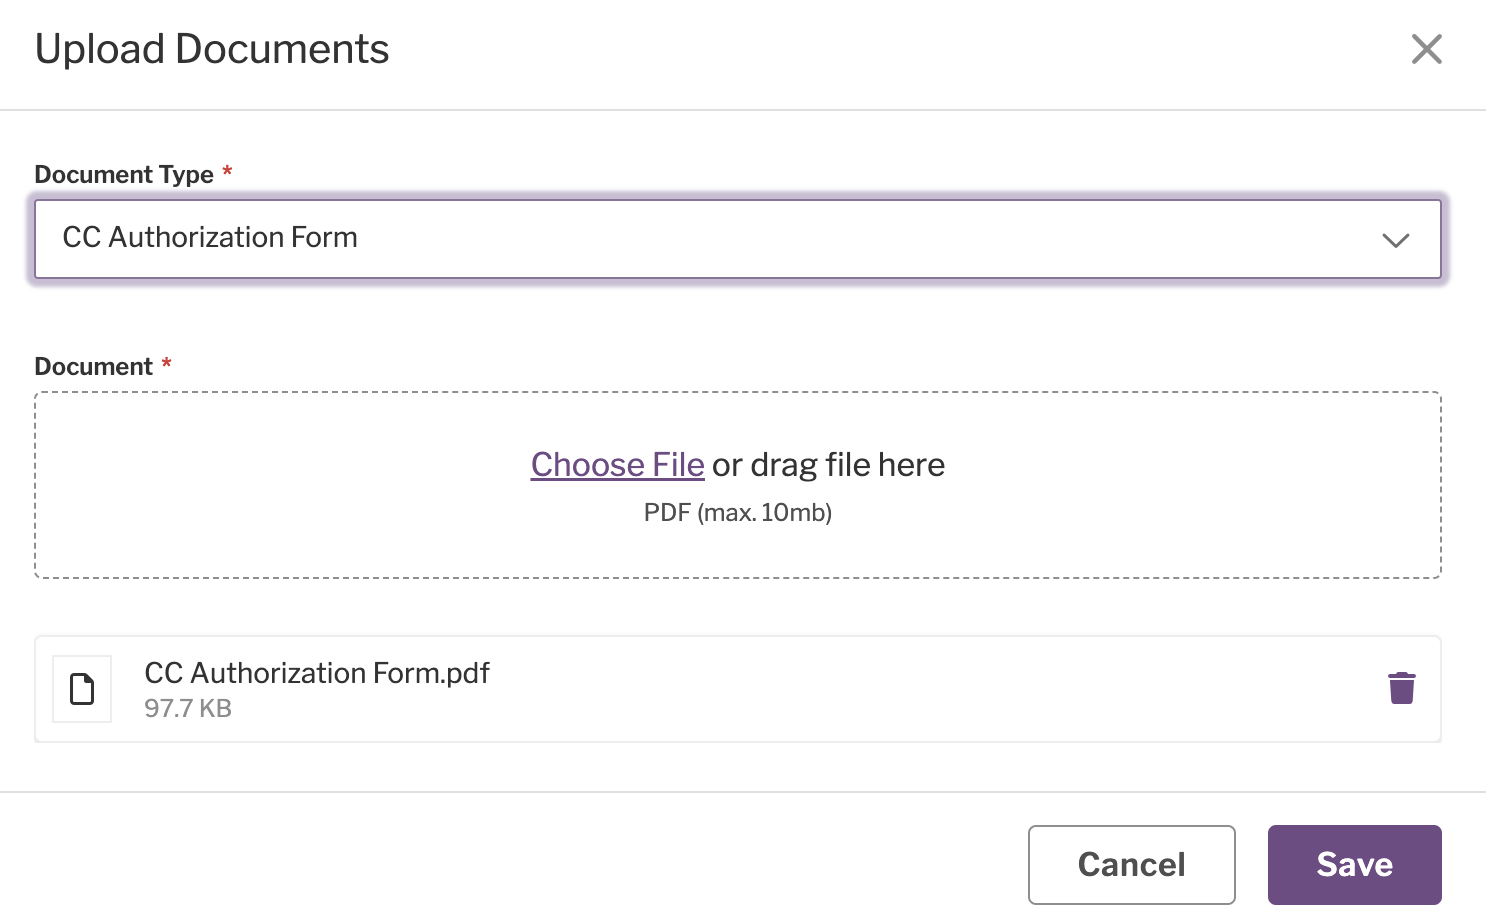This screenshot has height=917, width=1486.
Task: Click the 'or drag file here' text
Action: (x=828, y=465)
